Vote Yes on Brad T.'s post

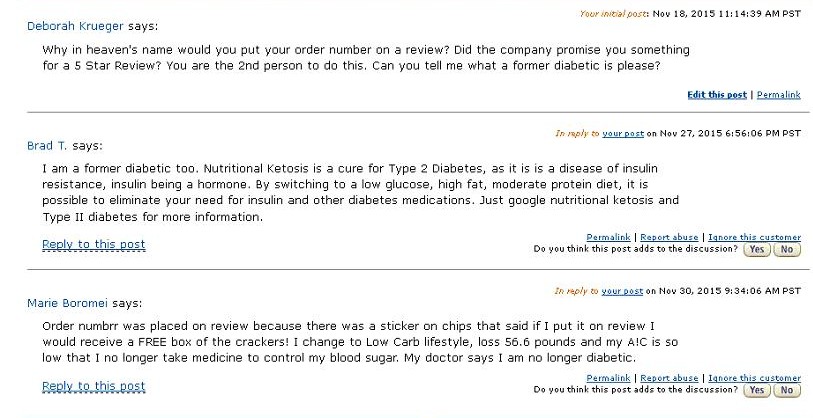(756, 249)
